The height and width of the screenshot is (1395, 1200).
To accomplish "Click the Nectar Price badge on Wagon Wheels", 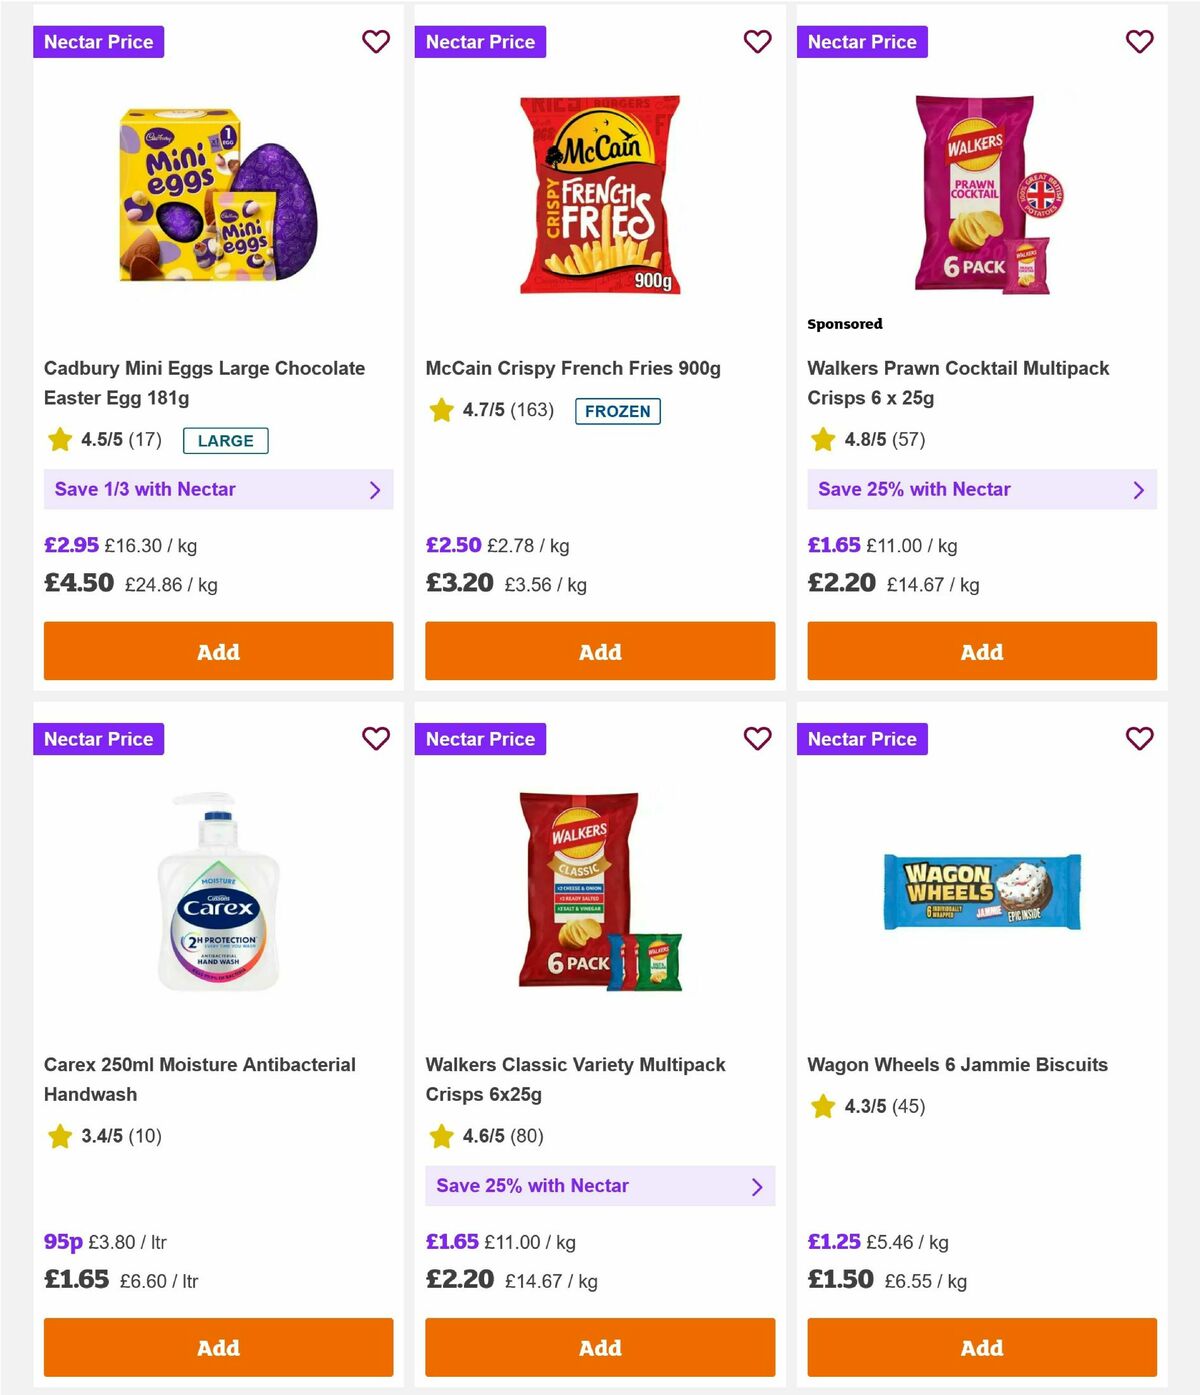I will [862, 739].
